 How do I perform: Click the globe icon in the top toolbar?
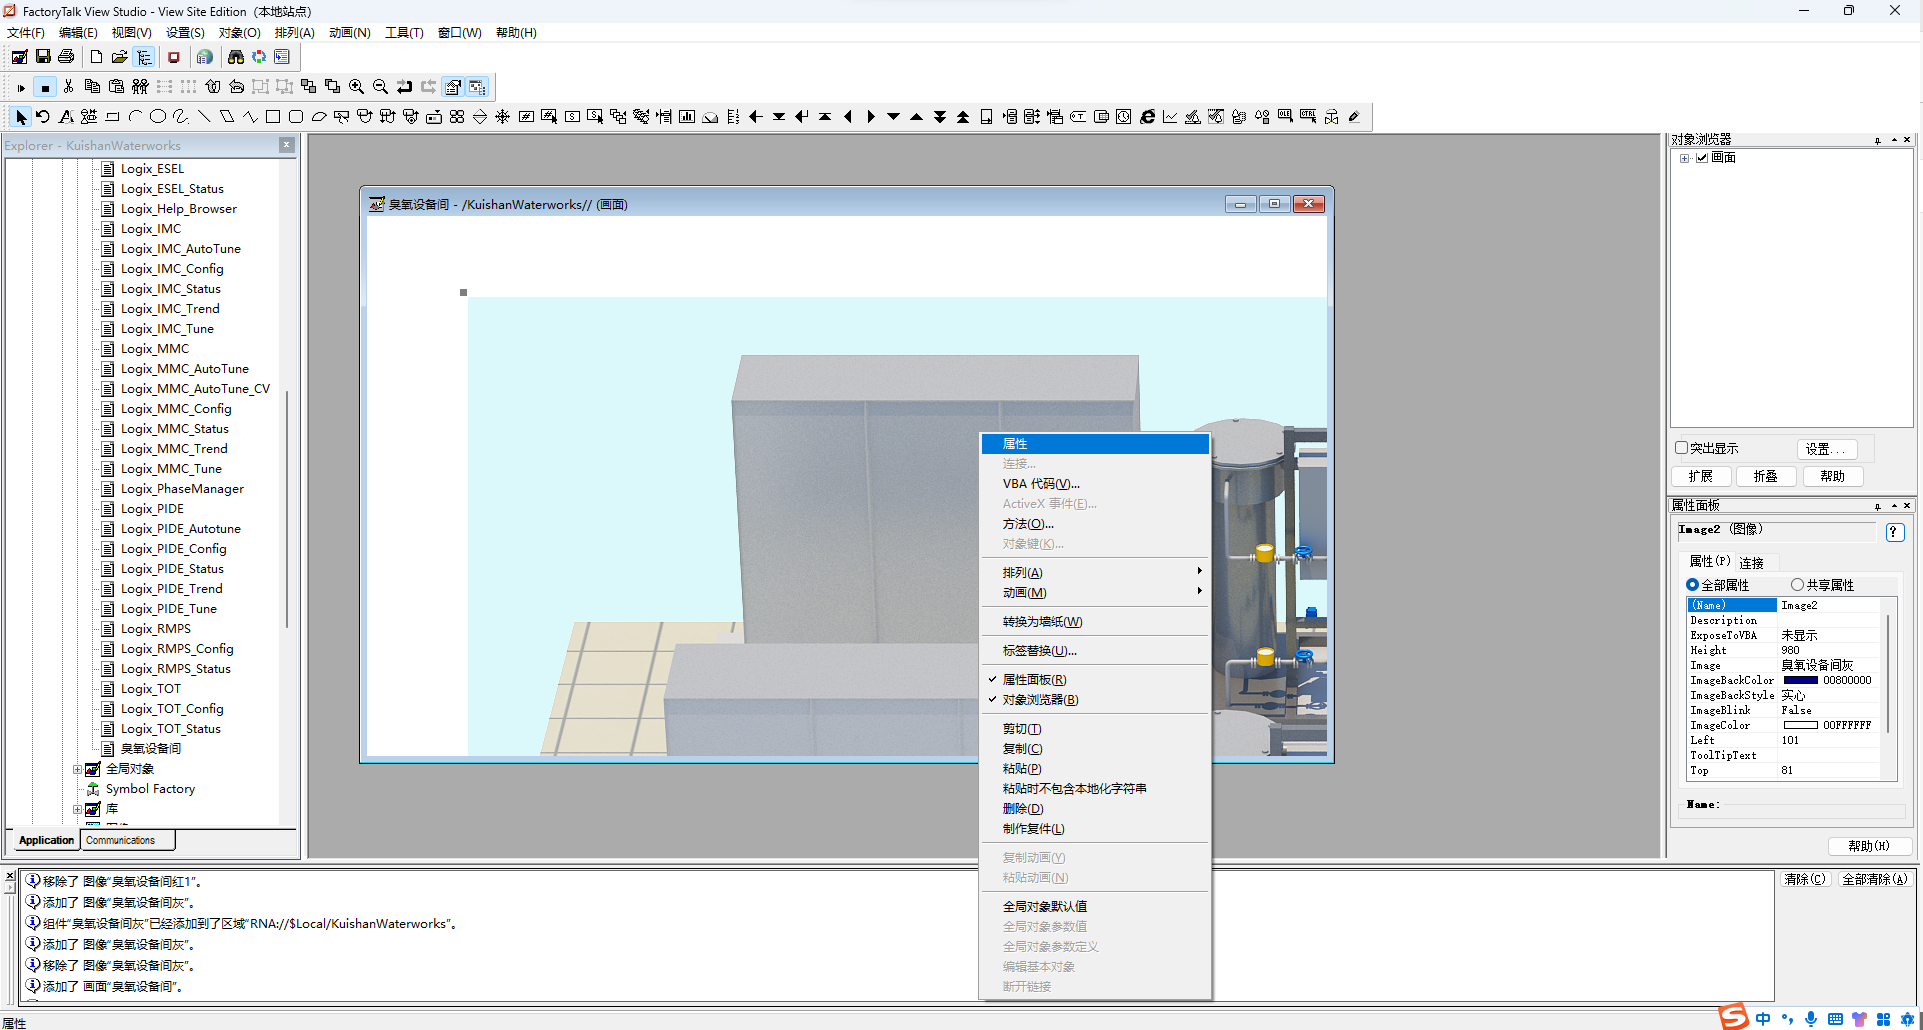coord(204,57)
